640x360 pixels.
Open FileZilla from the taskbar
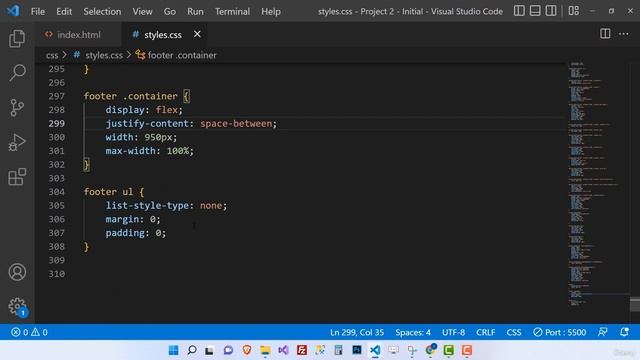[302, 350]
